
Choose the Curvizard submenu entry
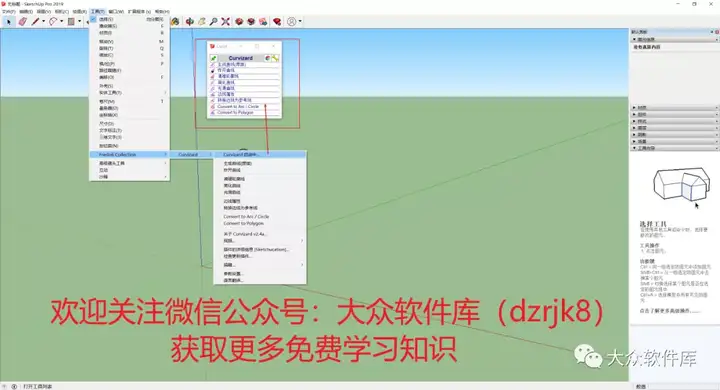pyautogui.click(x=192, y=155)
